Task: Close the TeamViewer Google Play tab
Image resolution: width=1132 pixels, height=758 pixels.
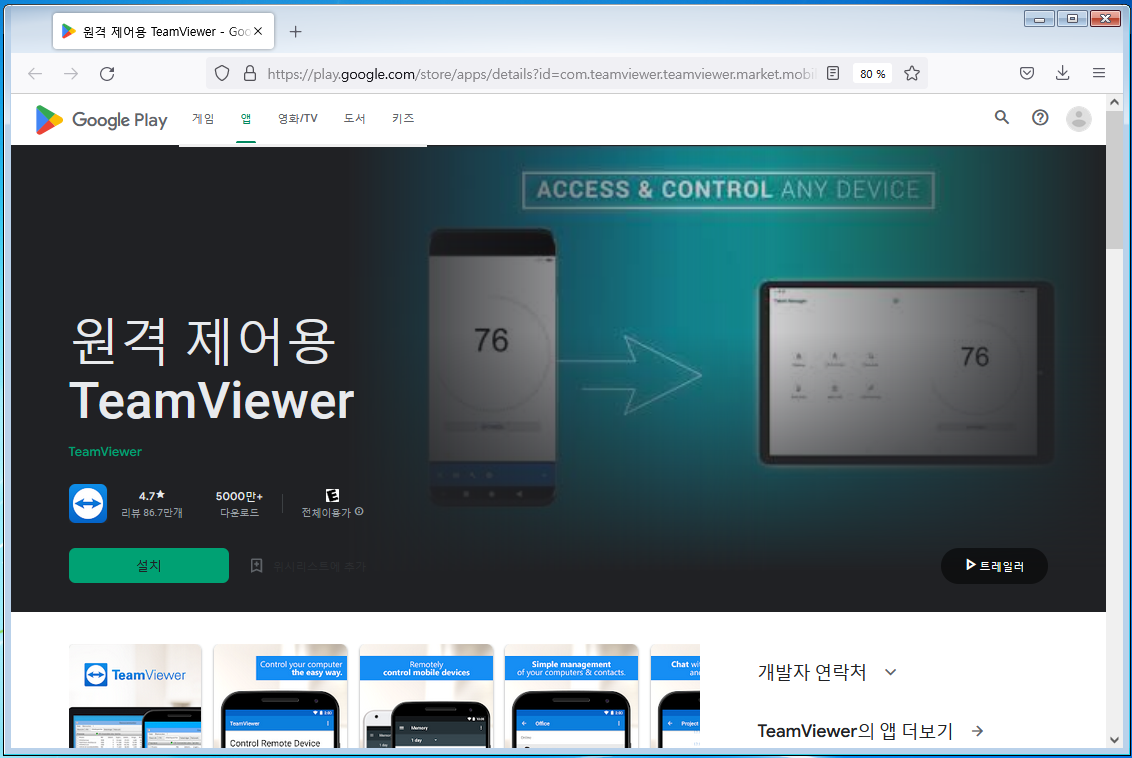Action: click(258, 31)
